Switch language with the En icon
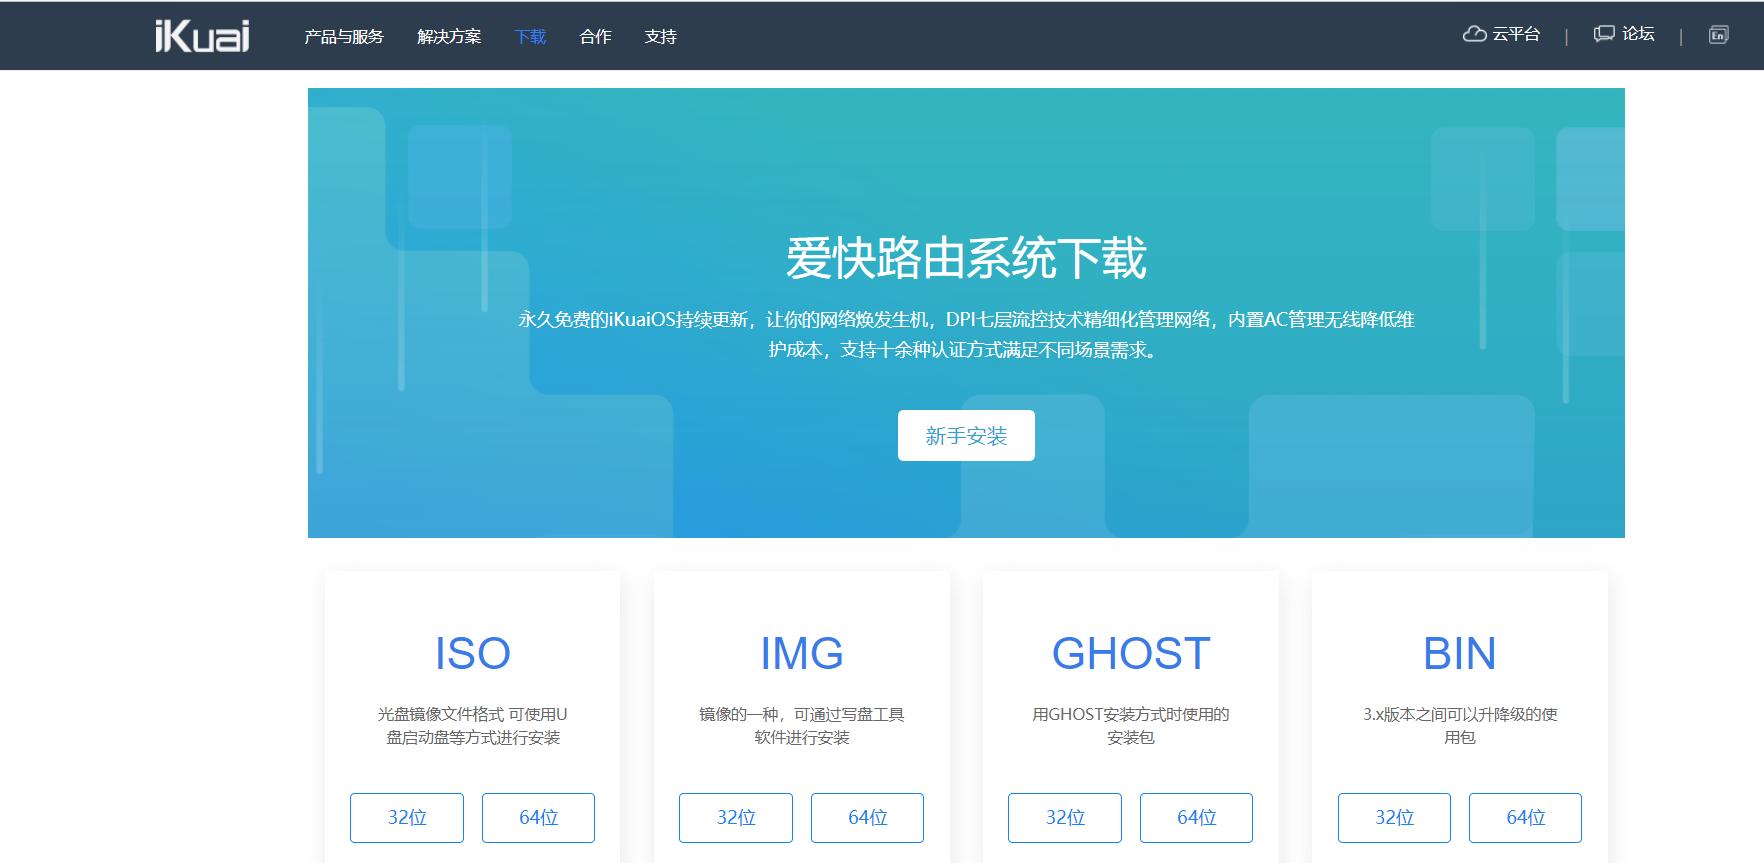The image size is (1764, 863). point(1718,35)
